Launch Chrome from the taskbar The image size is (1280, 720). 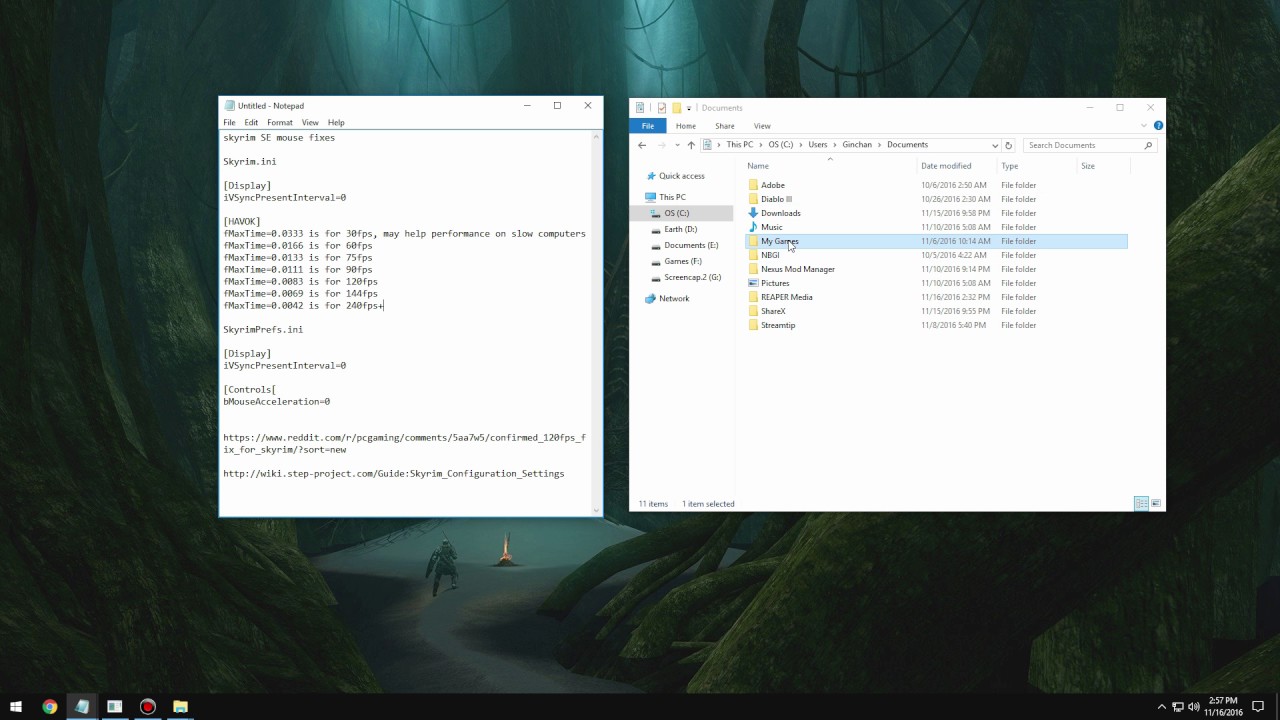[49, 706]
